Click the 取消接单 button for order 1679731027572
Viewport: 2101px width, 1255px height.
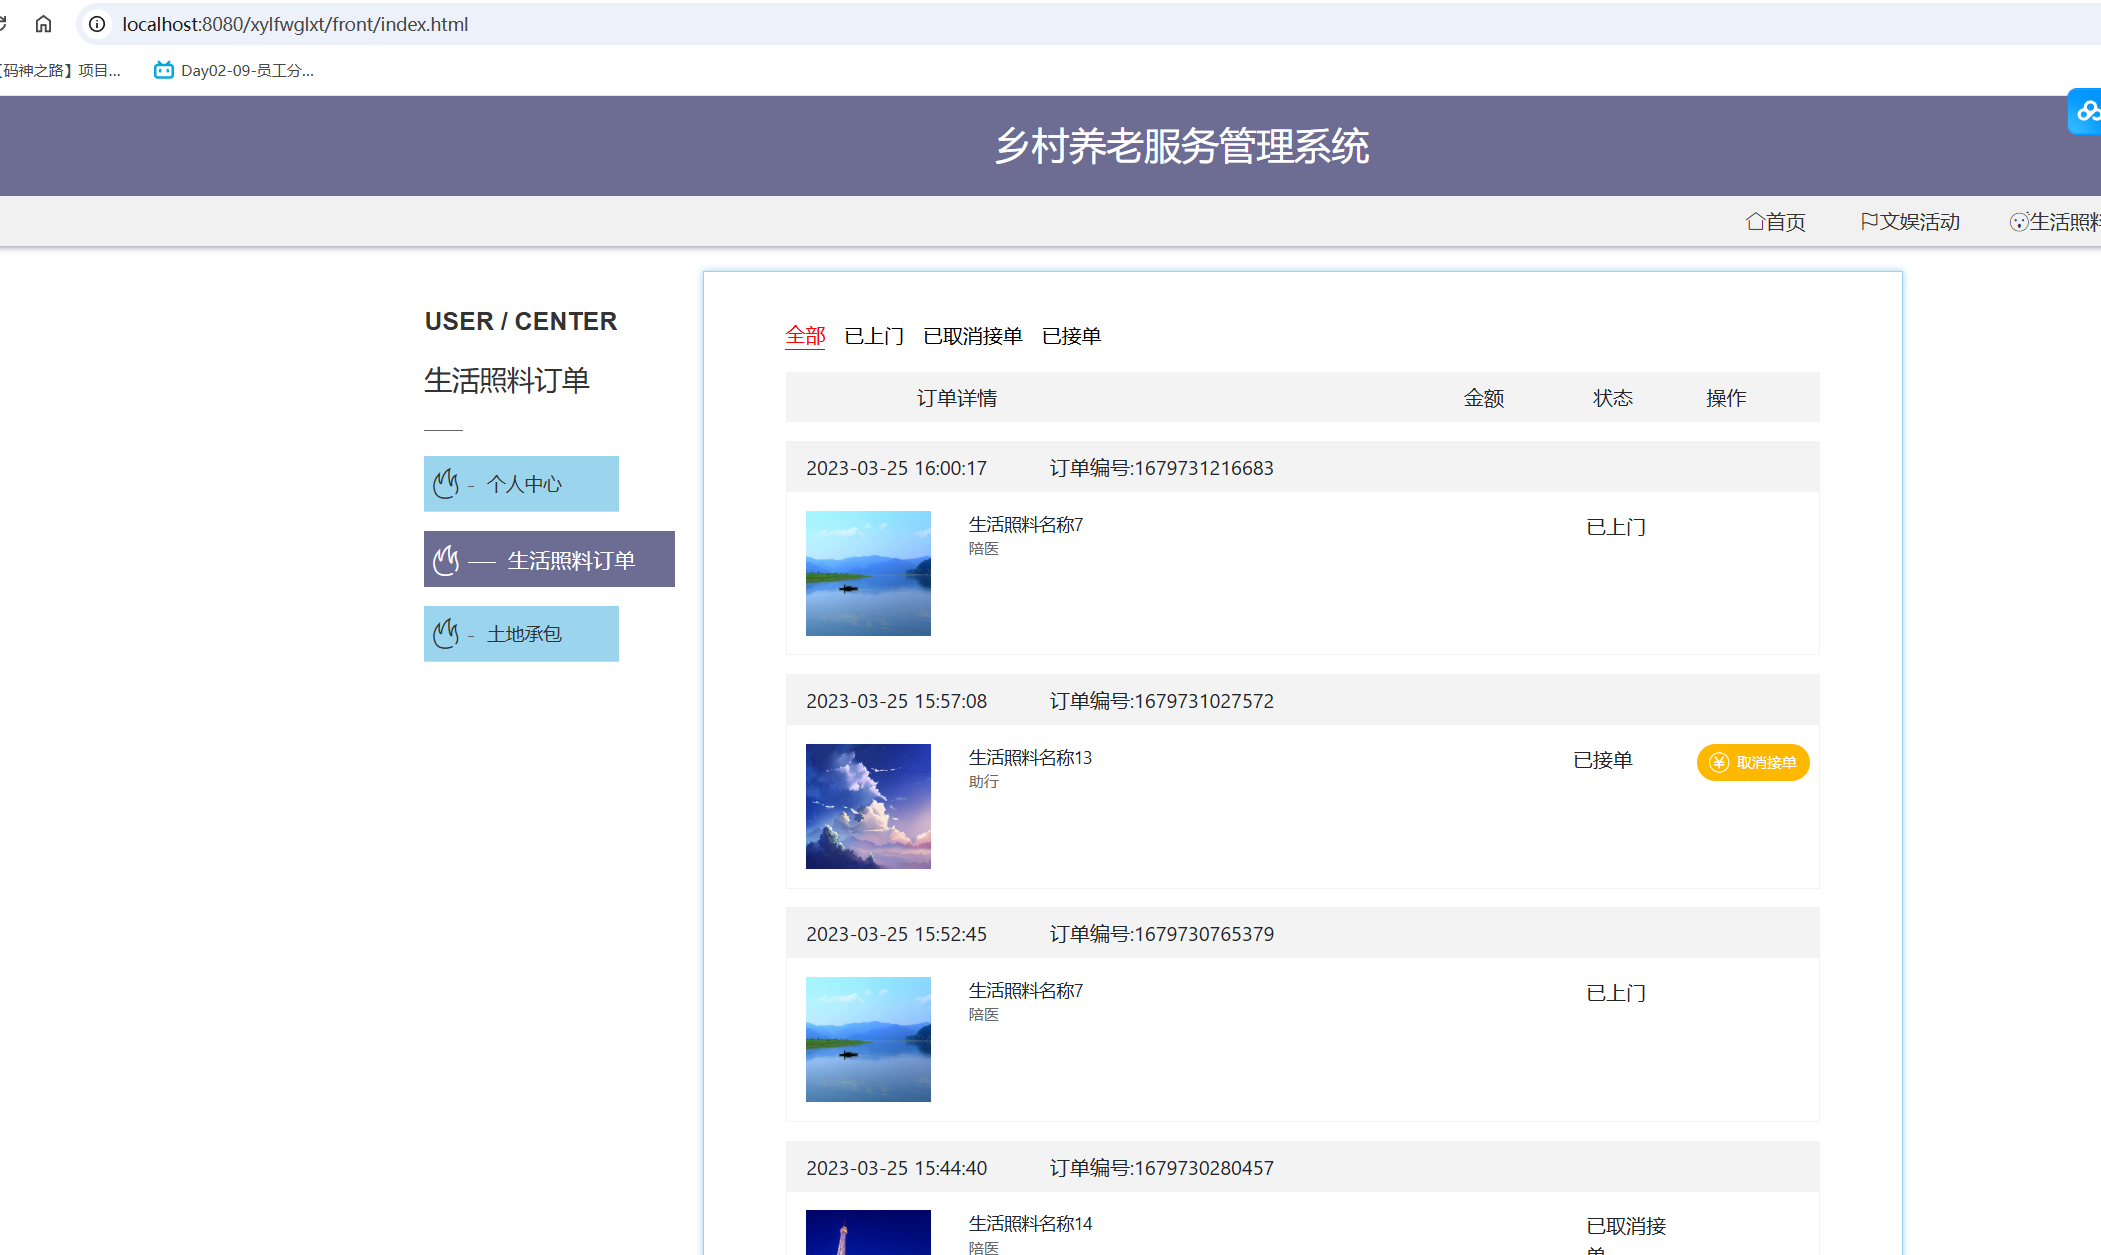tap(1753, 763)
